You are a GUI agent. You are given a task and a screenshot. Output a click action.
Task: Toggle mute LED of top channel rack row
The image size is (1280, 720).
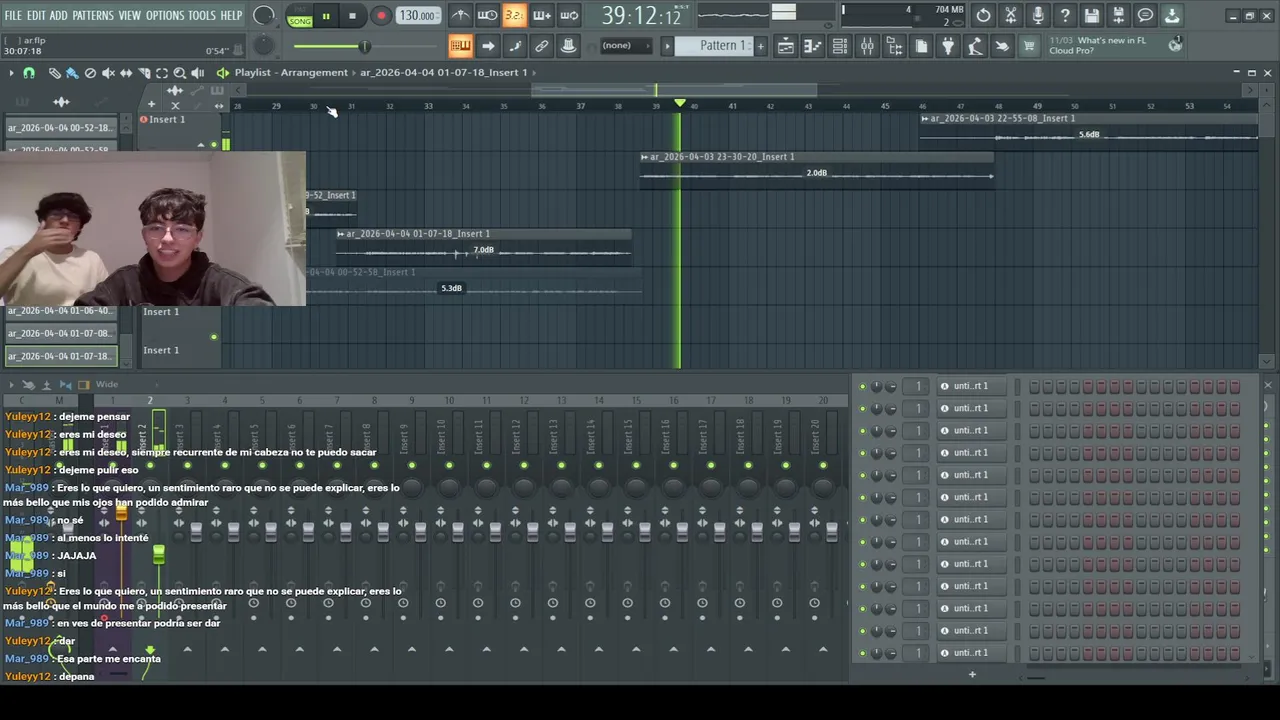pyautogui.click(x=864, y=386)
